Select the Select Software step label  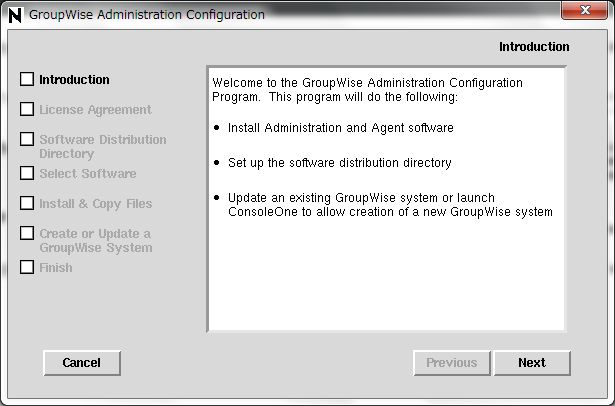(x=87, y=173)
